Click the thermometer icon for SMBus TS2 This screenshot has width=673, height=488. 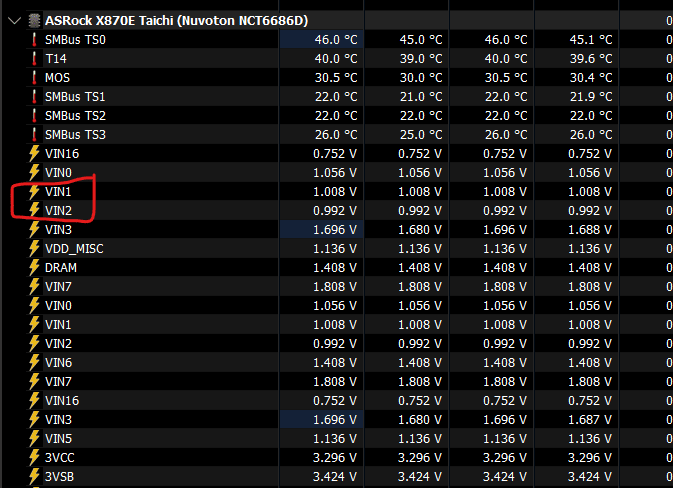point(34,116)
